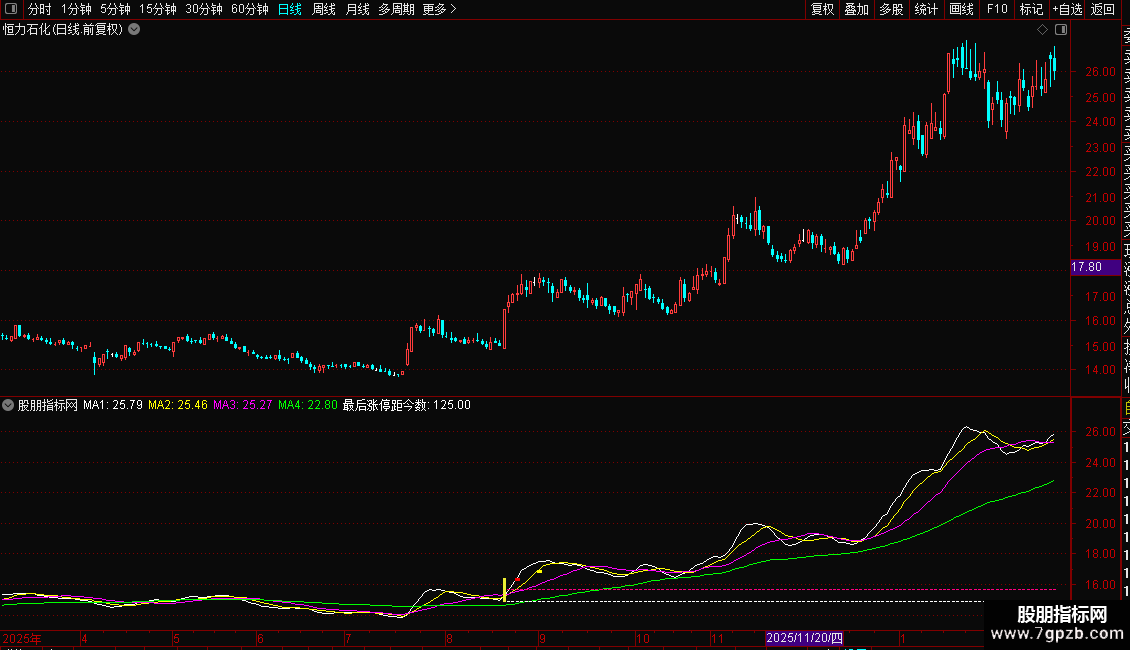
Task: Toggle right side panel icon above chart
Action: pyautogui.click(x=1061, y=30)
